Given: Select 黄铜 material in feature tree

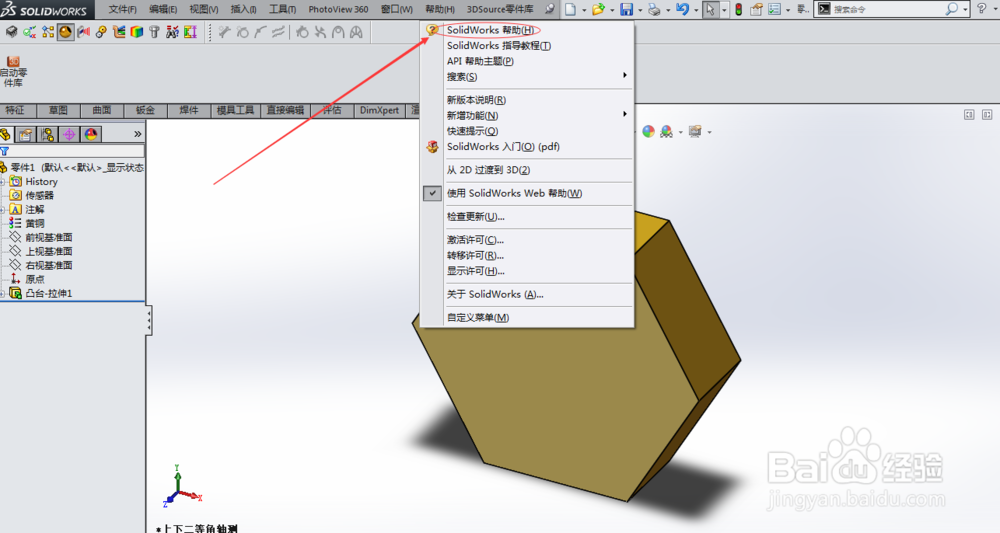Looking at the screenshot, I should point(34,224).
